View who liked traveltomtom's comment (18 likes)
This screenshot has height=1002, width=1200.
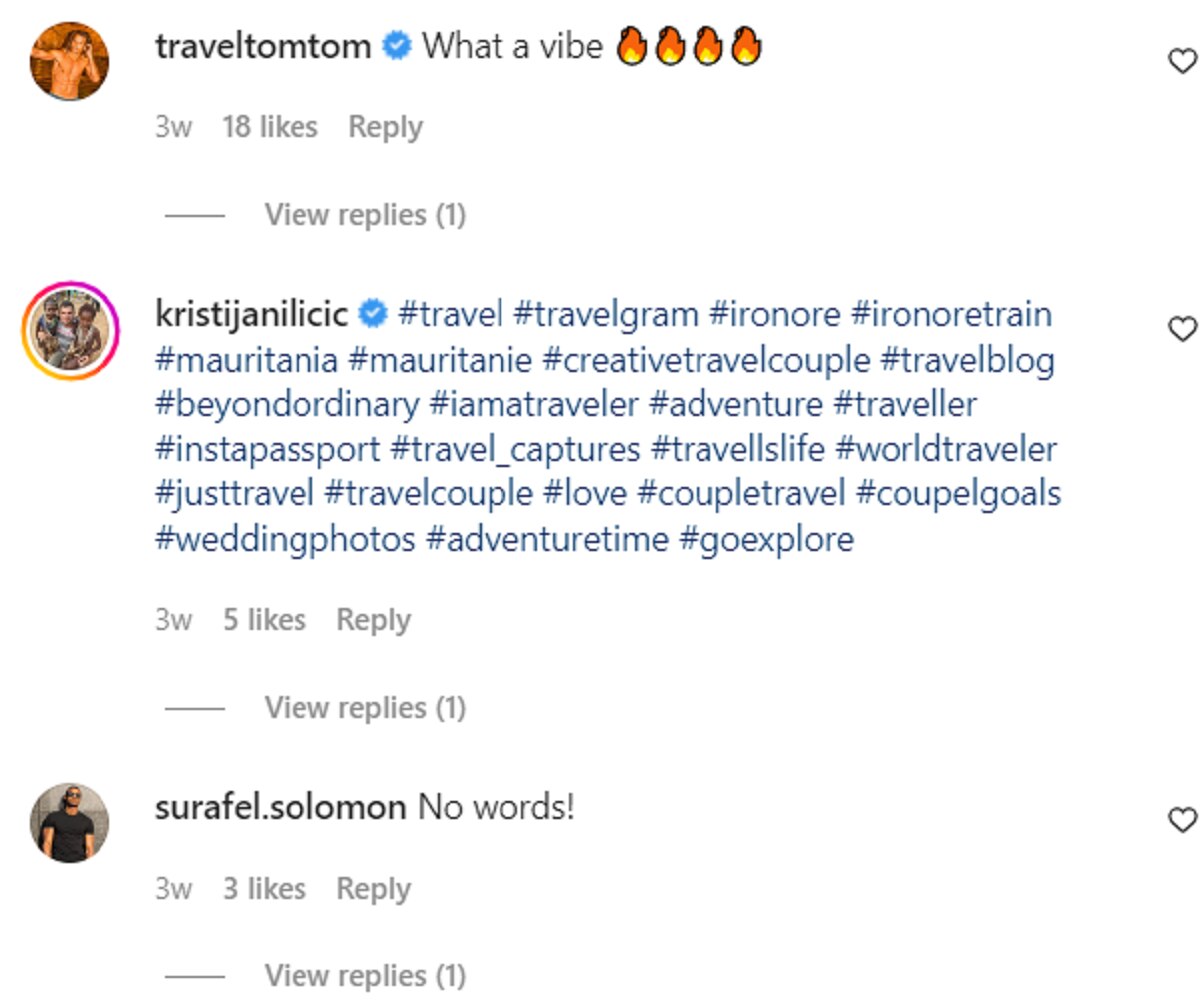tap(269, 128)
